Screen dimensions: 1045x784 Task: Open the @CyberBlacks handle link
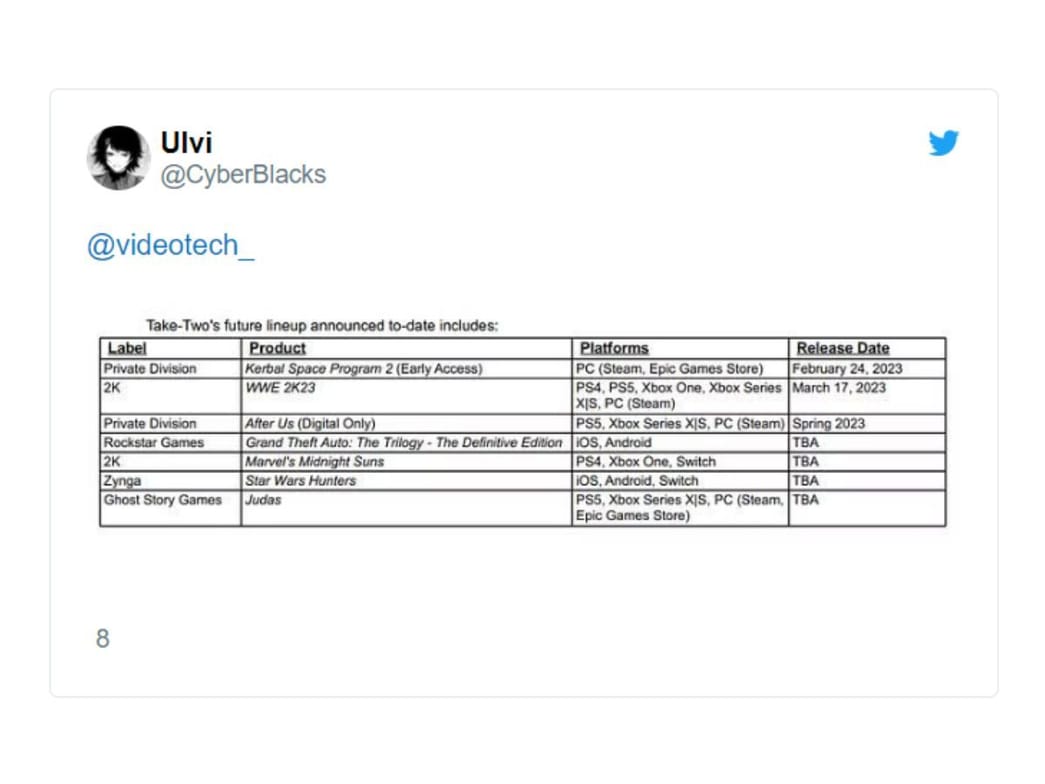click(x=243, y=174)
